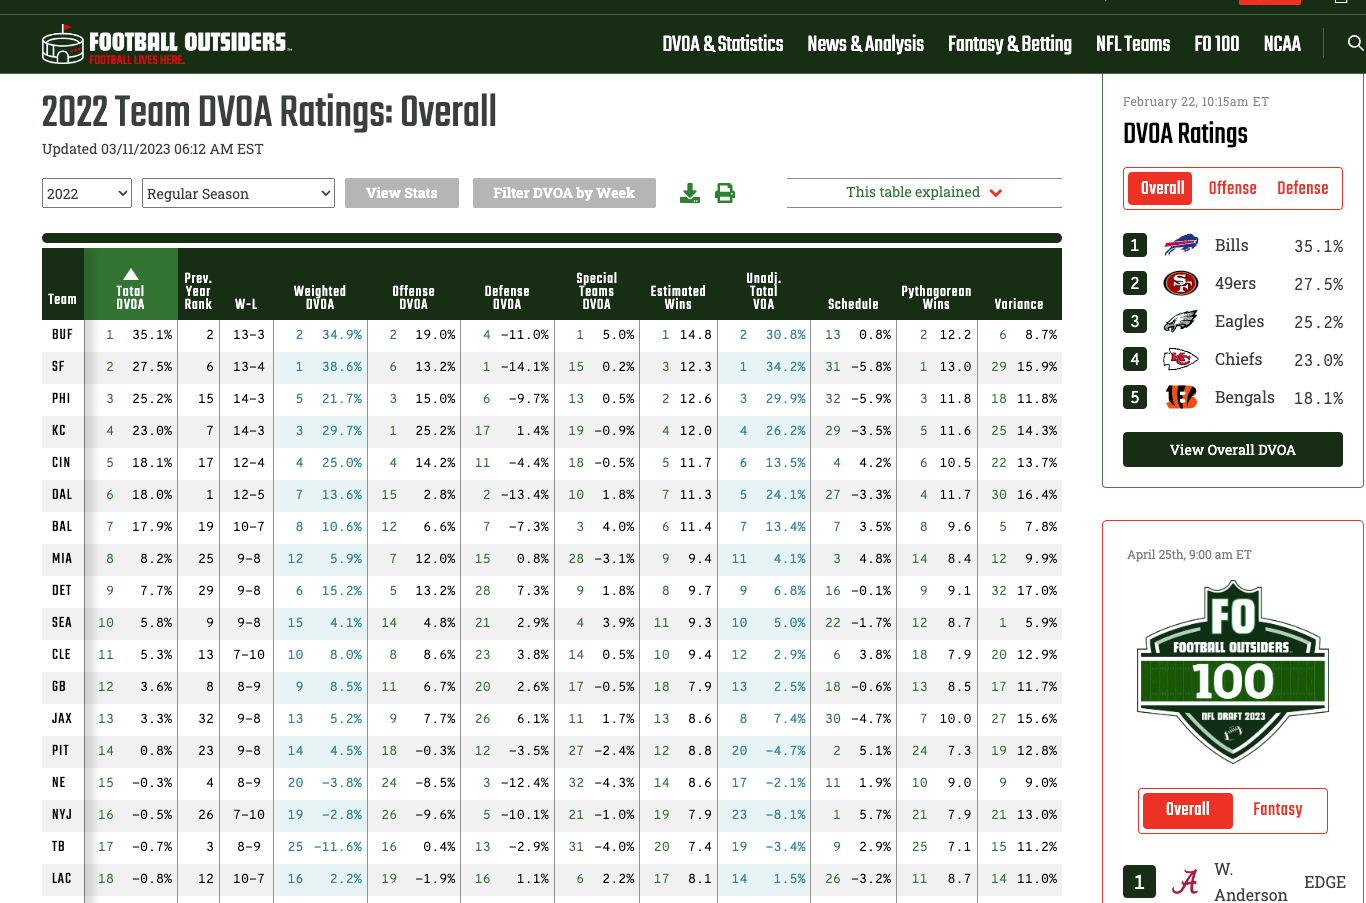Click the Chiefs team logo in sidebar

pyautogui.click(x=1181, y=359)
